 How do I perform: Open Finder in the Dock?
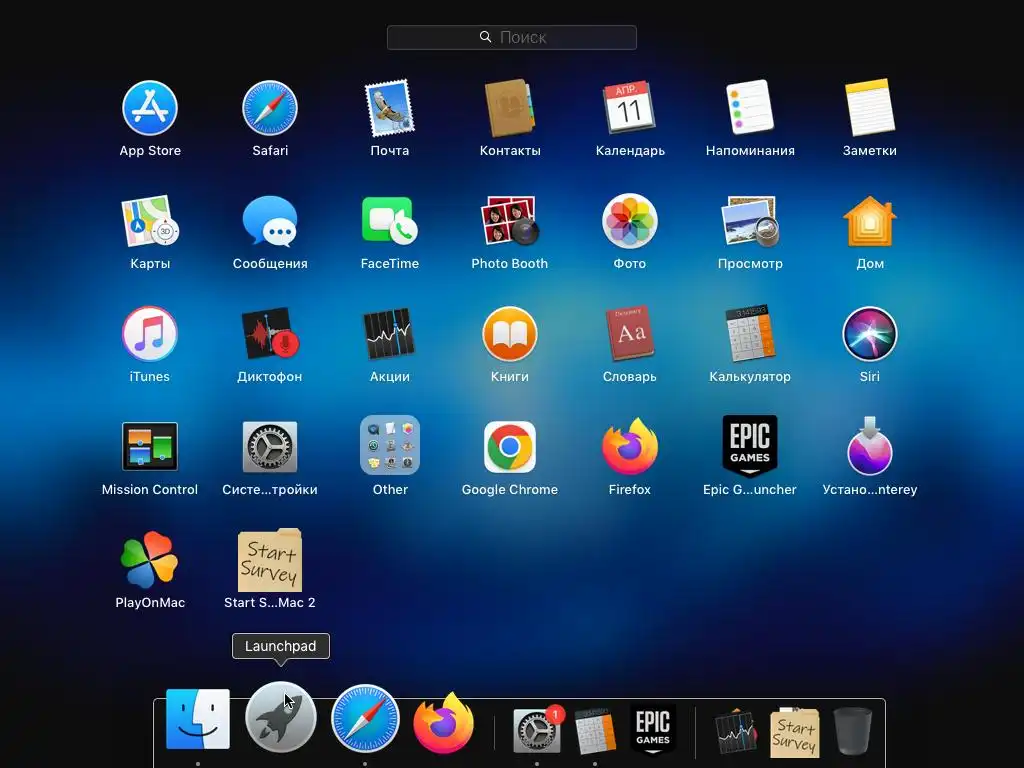198,718
